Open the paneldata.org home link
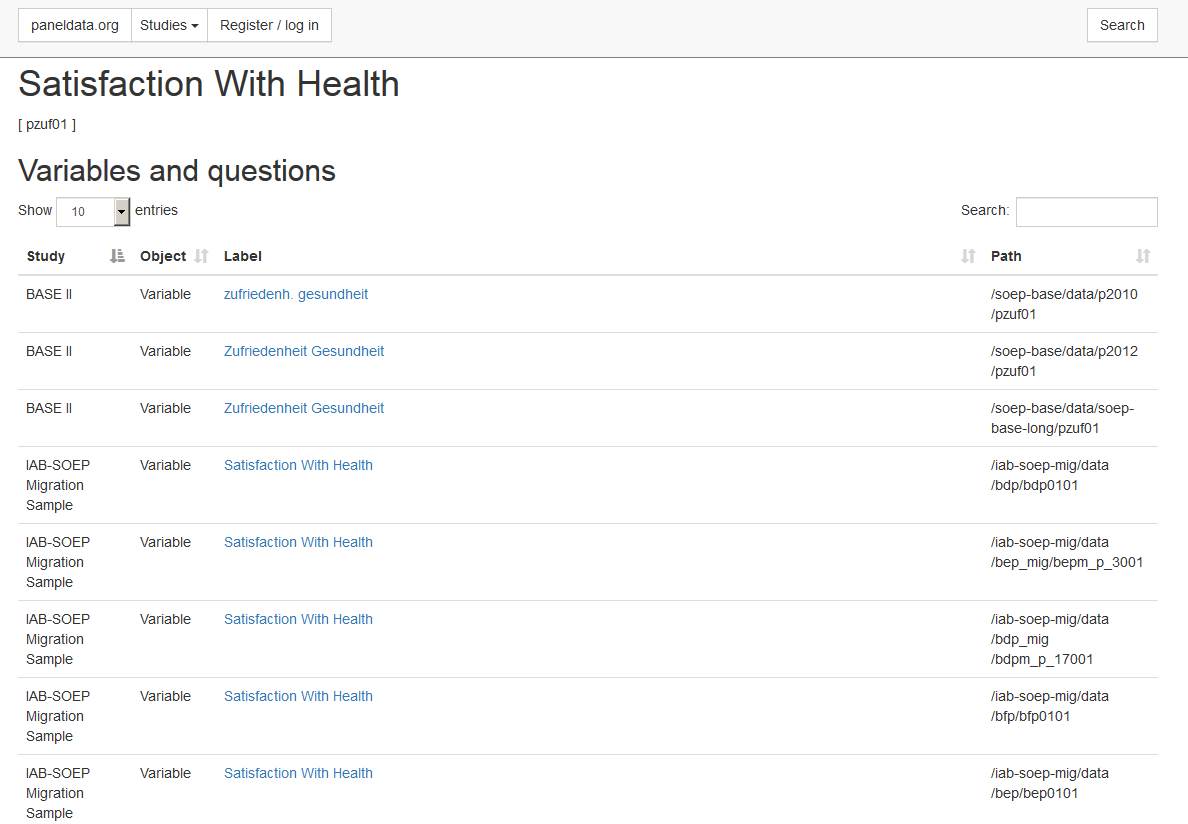 (75, 25)
